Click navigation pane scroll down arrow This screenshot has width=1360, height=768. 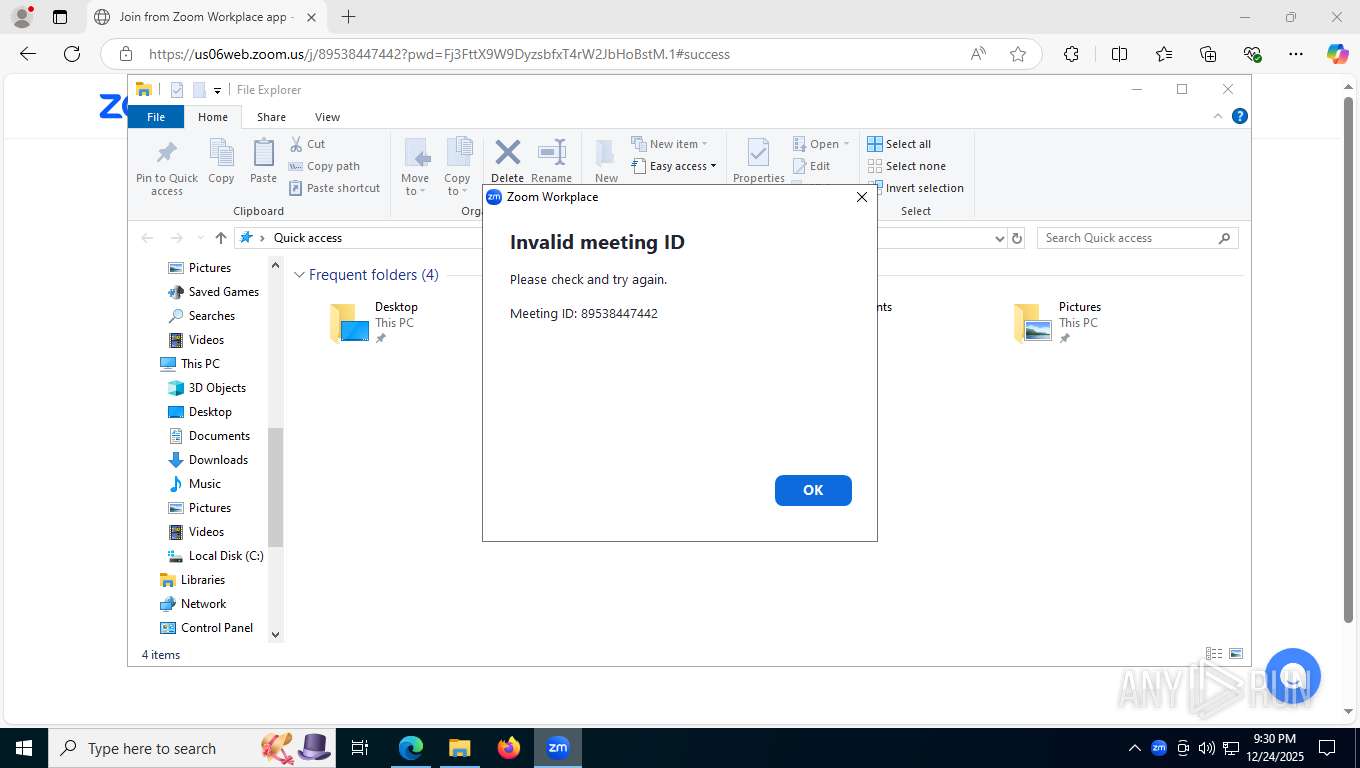(x=276, y=634)
